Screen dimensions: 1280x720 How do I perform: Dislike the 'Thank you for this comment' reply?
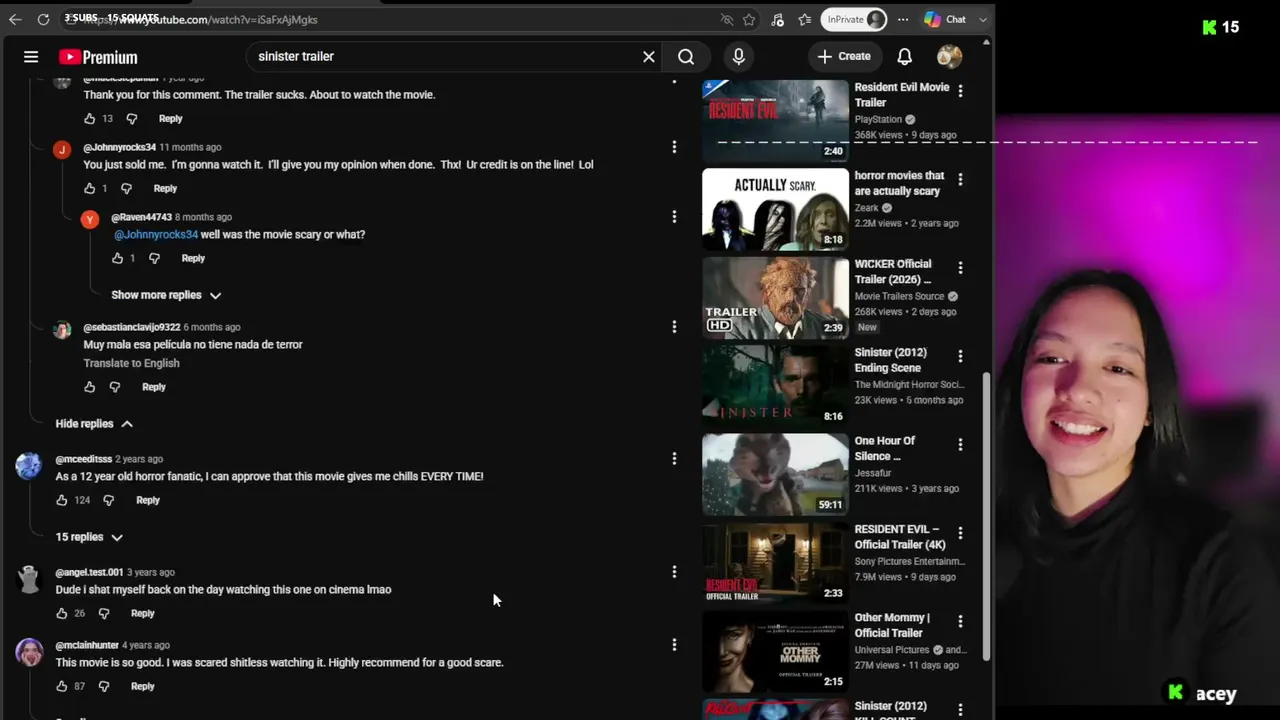coord(131,119)
